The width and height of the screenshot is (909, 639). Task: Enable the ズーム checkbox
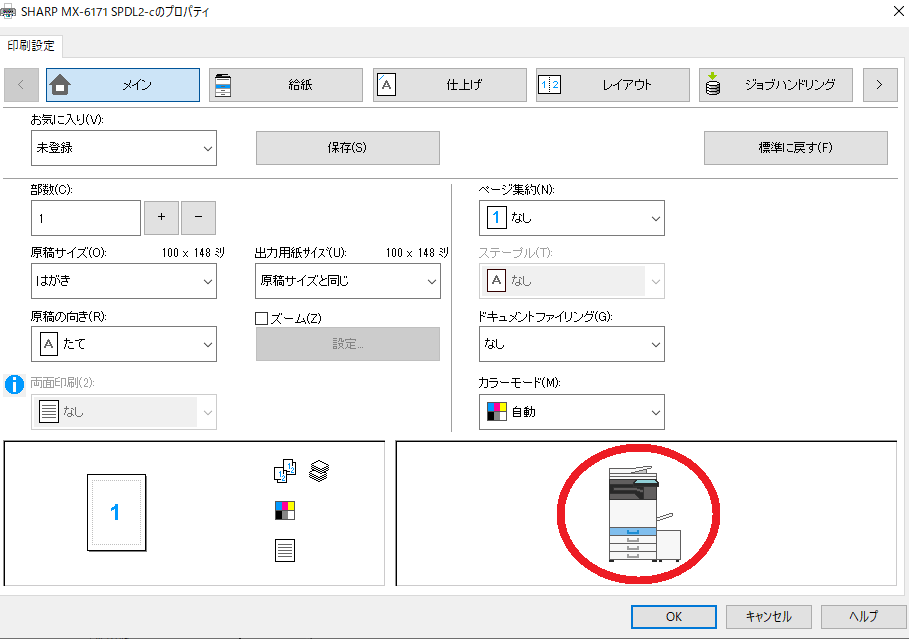click(x=262, y=319)
